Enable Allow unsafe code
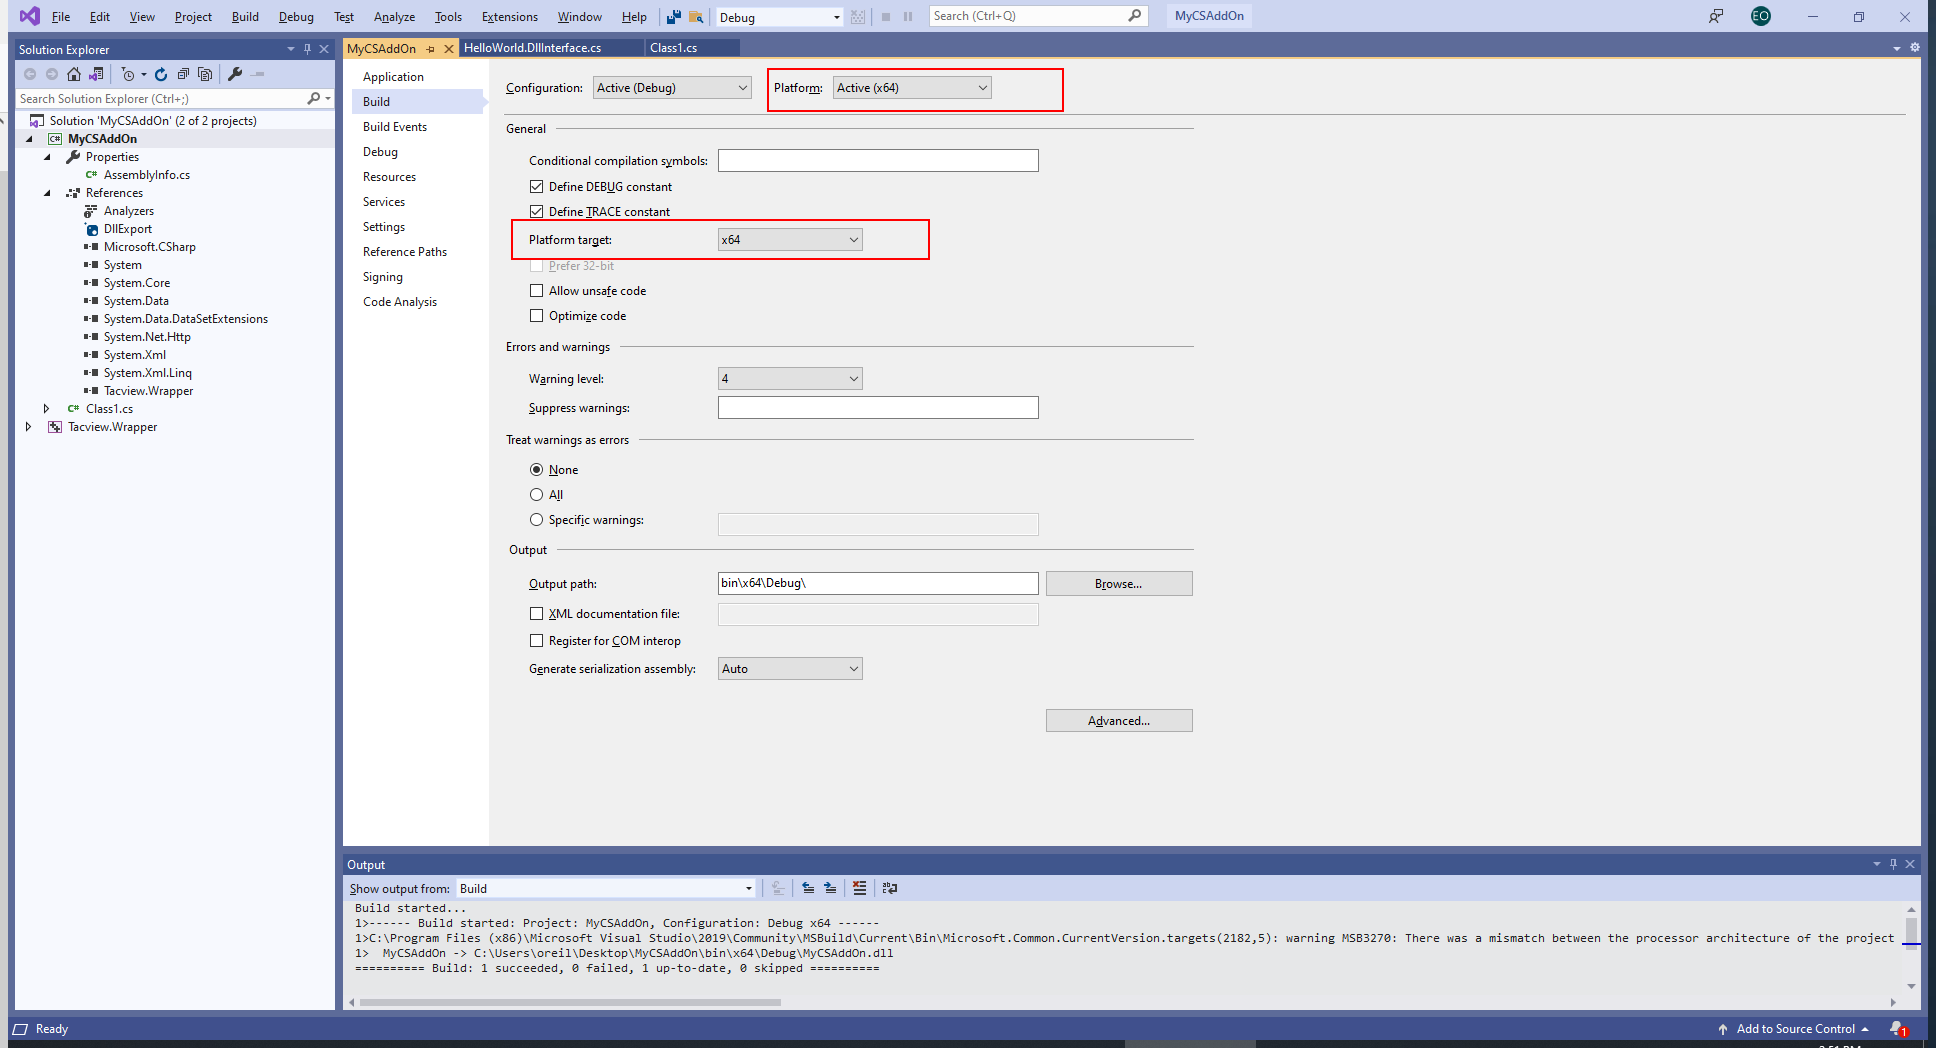The image size is (1936, 1048). click(x=536, y=291)
